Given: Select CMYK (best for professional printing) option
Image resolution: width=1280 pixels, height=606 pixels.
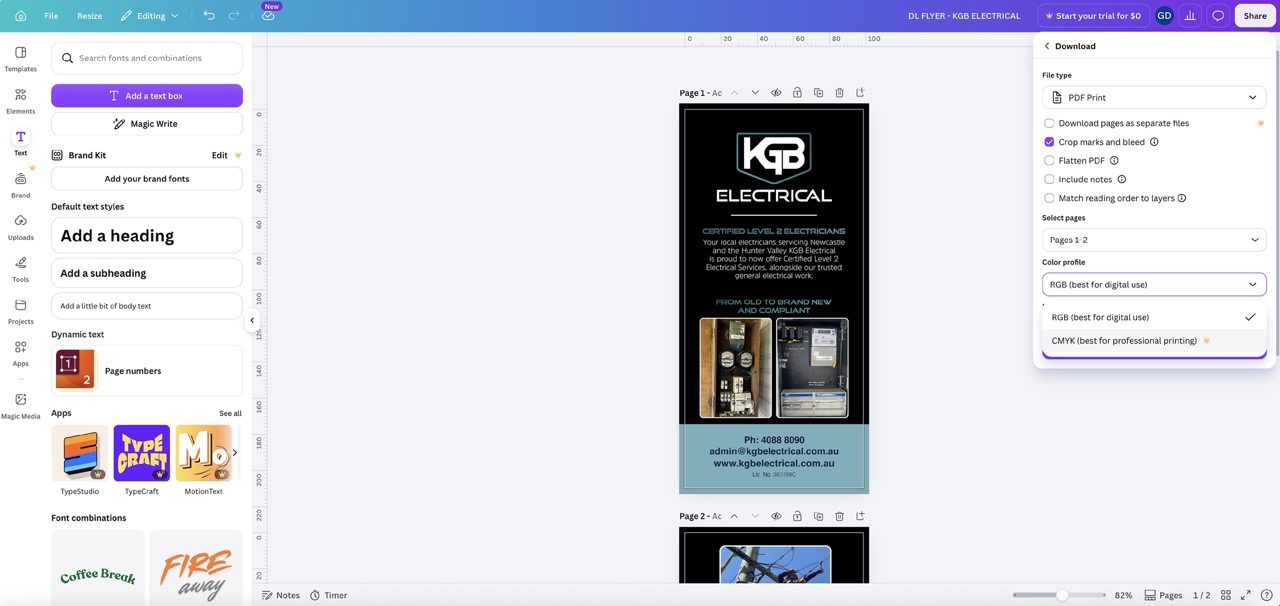Looking at the screenshot, I should click(x=1154, y=340).
